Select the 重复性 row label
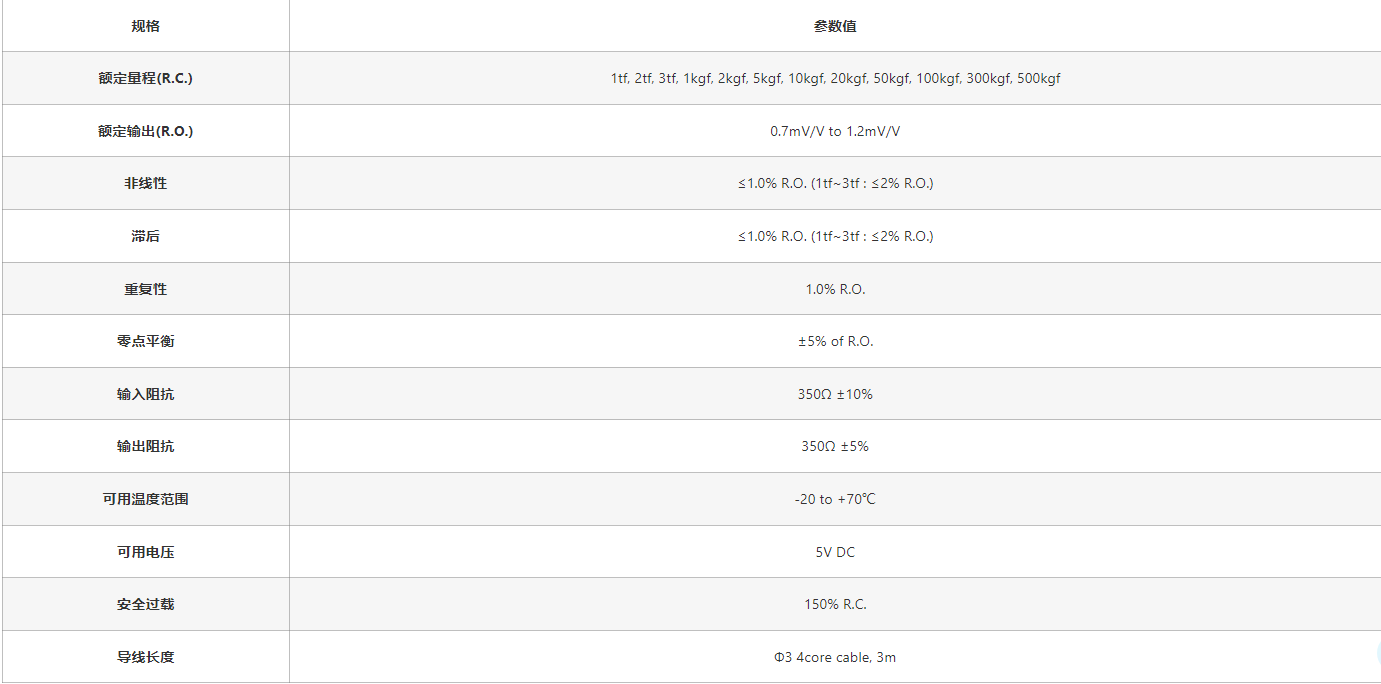Screen dimensions: 1381x684 (145, 289)
